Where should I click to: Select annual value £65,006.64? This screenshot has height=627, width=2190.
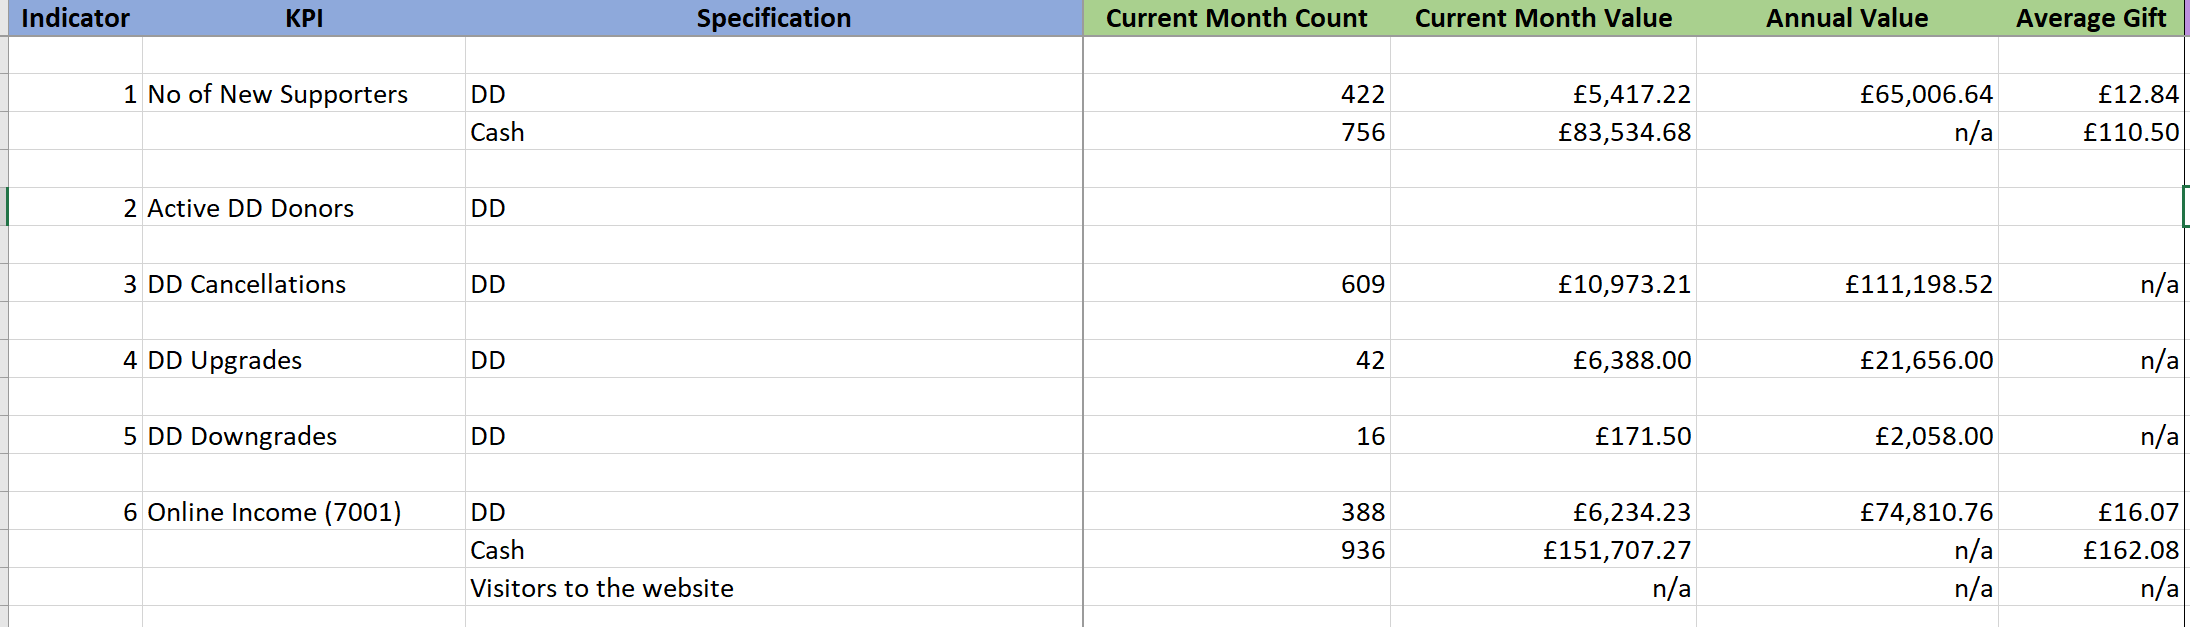click(x=1847, y=93)
